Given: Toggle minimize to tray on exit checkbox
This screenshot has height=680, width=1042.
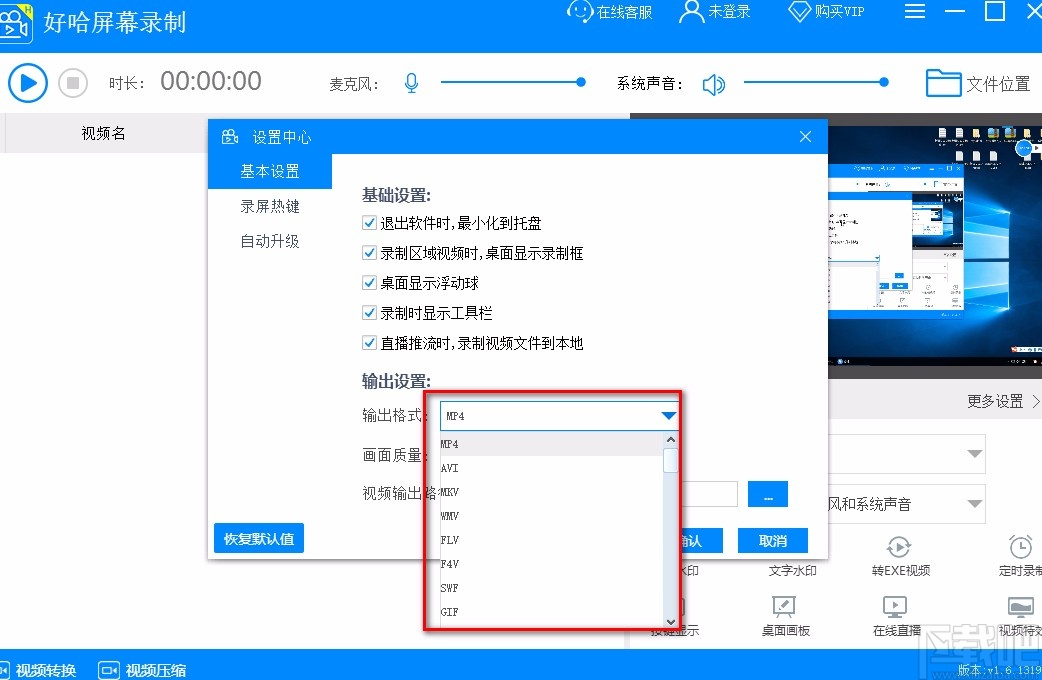Looking at the screenshot, I should tap(369, 223).
